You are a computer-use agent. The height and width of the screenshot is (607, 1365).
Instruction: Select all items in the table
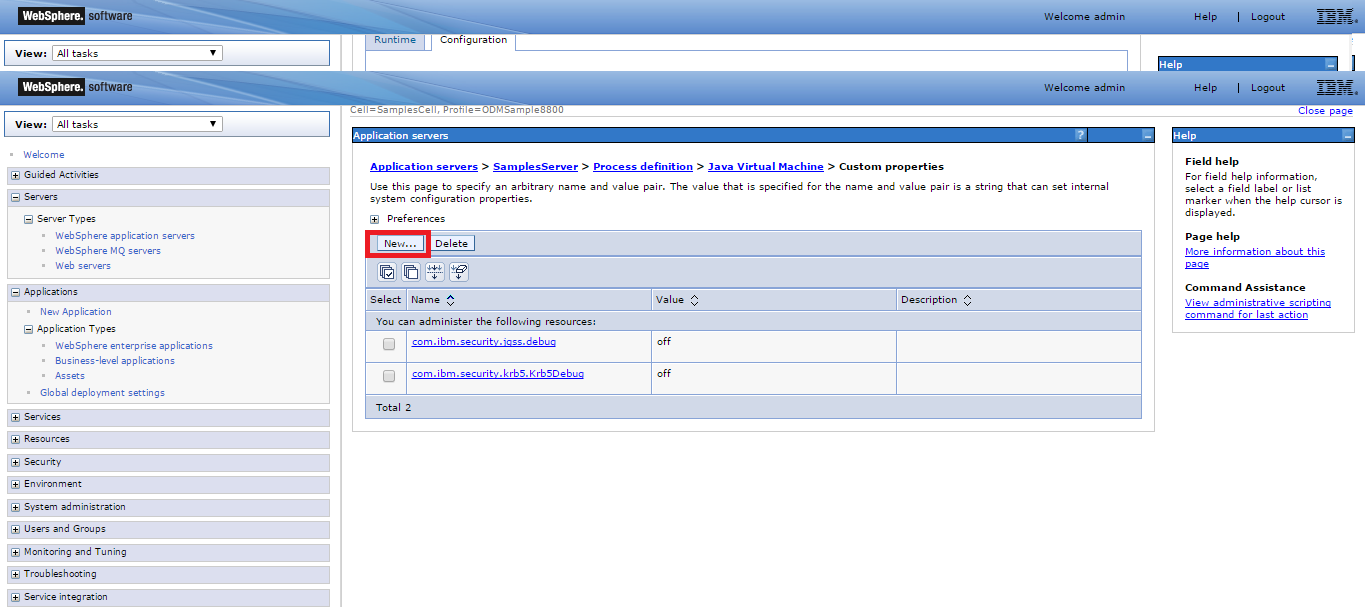[x=387, y=271]
